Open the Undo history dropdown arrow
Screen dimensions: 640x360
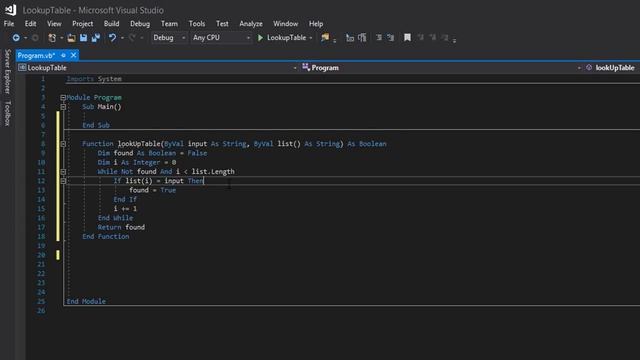(122, 38)
